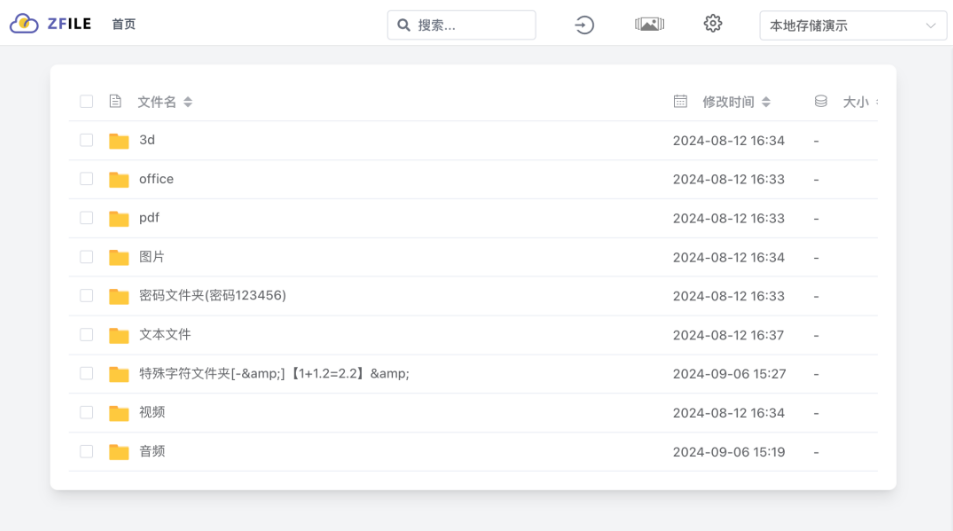Focus the 搜索 search input field

[x=461, y=25]
